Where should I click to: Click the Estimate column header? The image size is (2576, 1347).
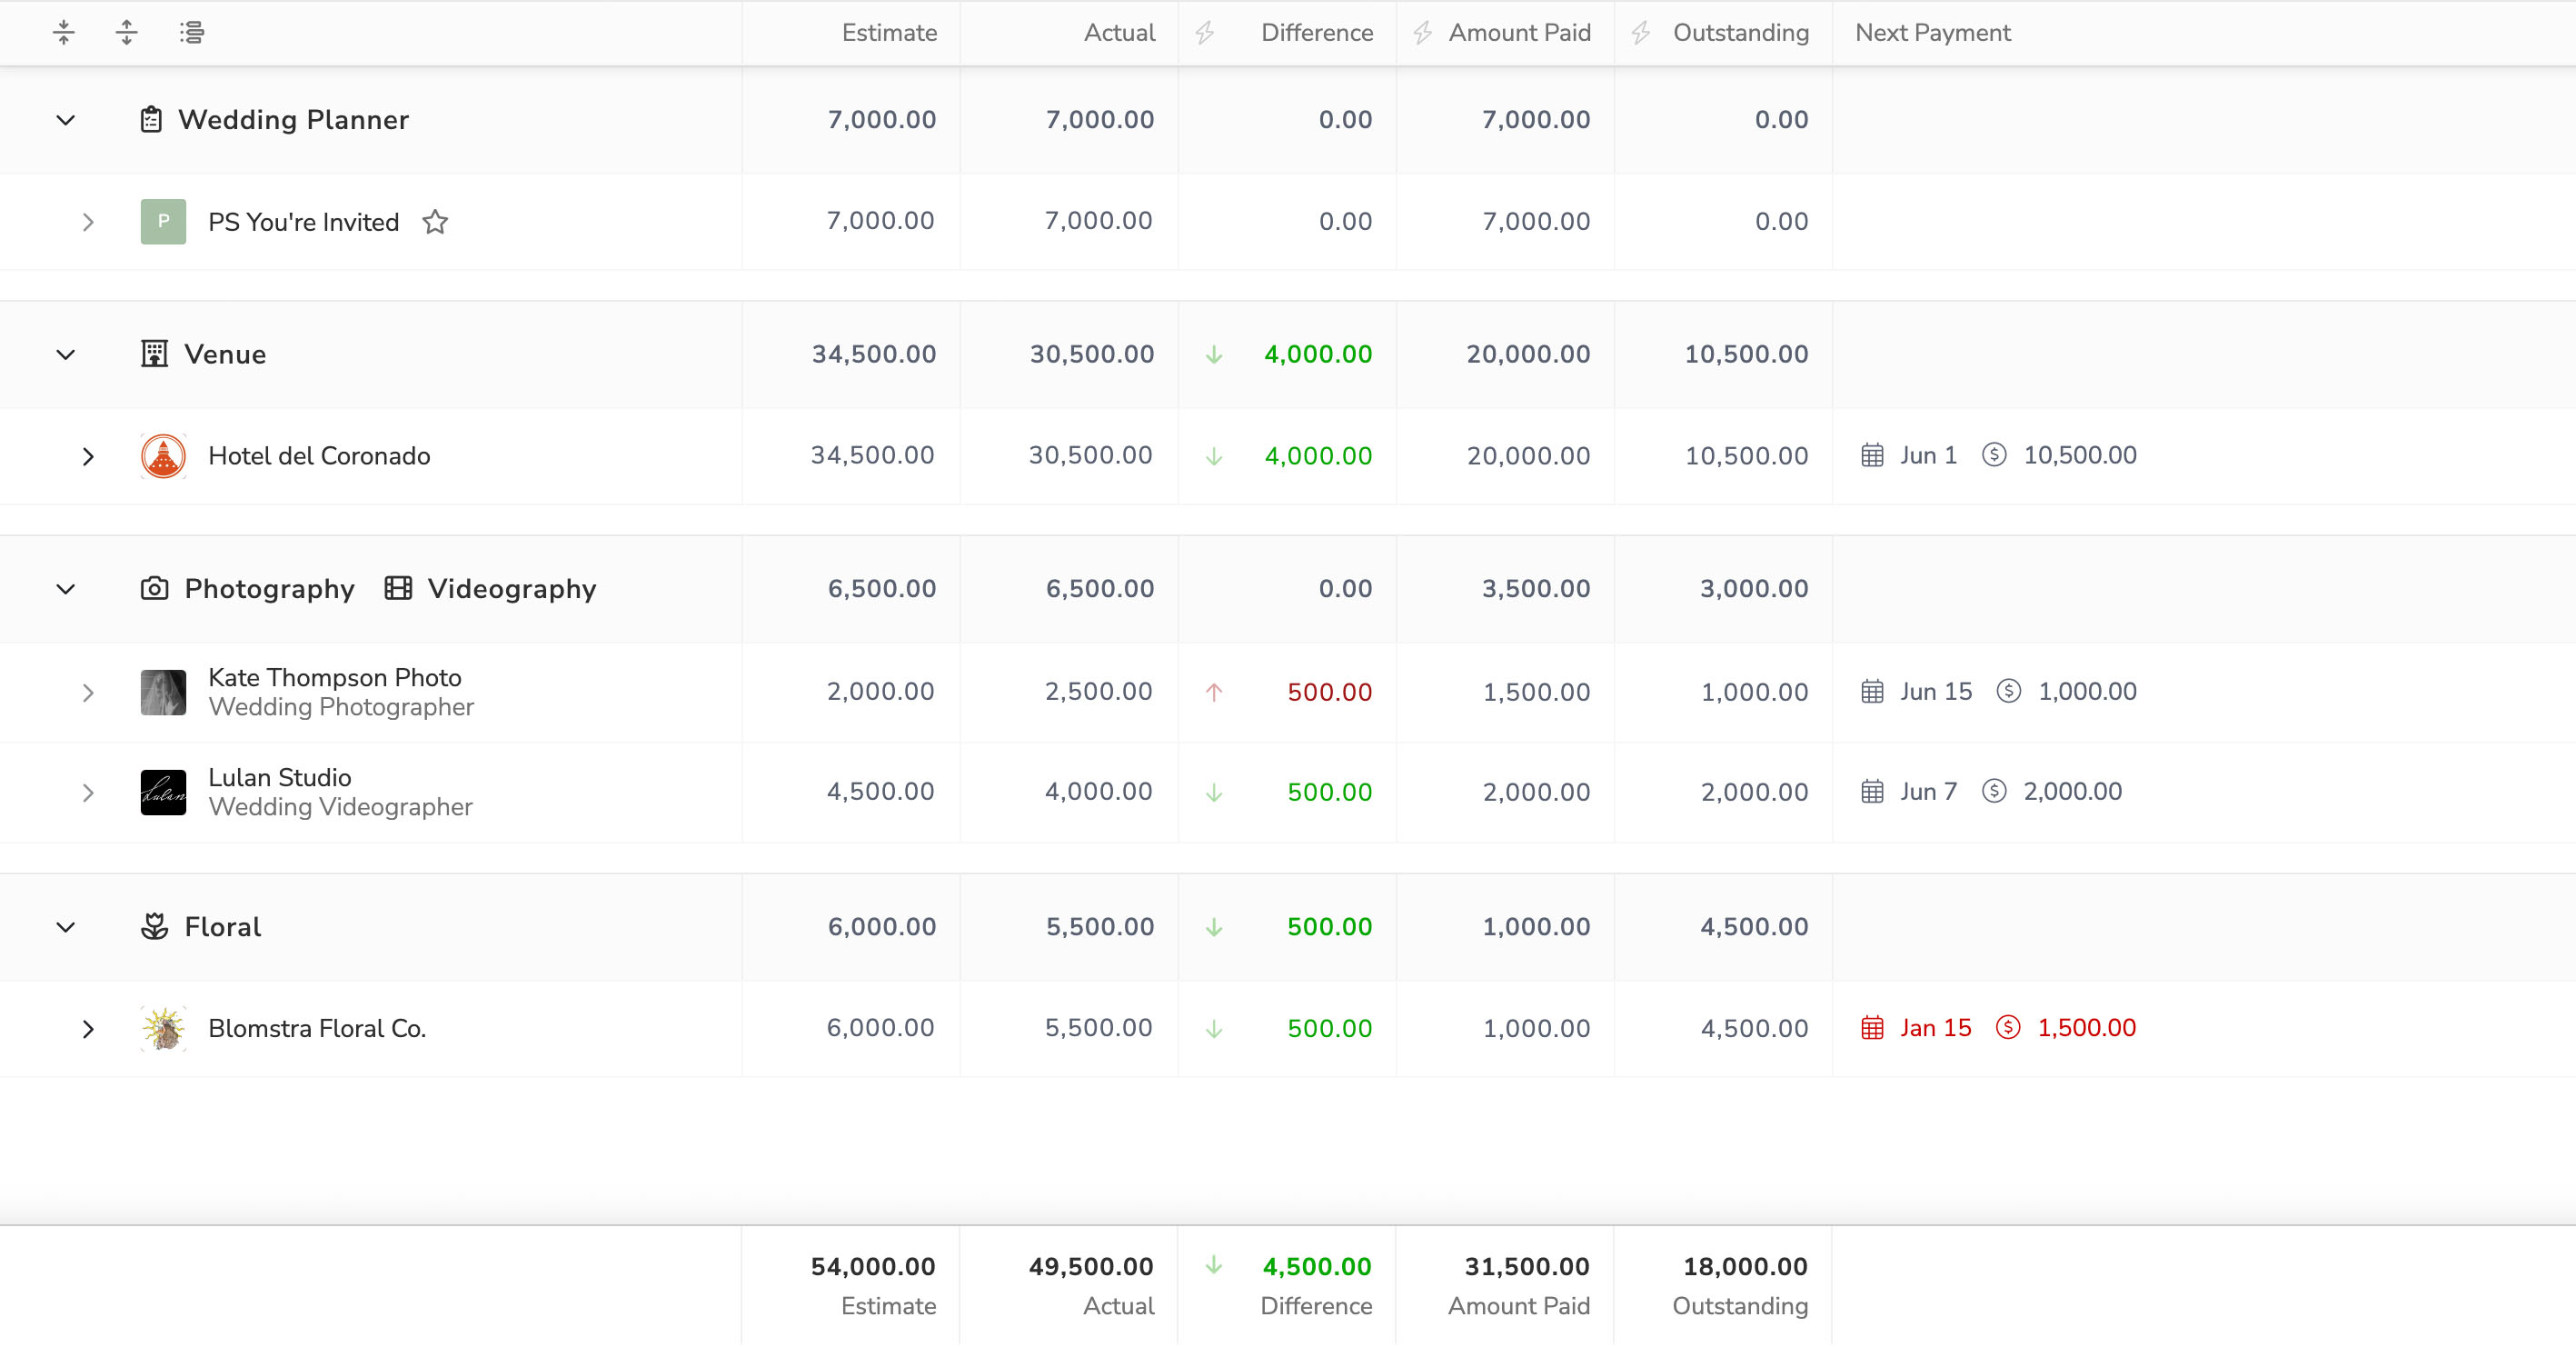(888, 33)
